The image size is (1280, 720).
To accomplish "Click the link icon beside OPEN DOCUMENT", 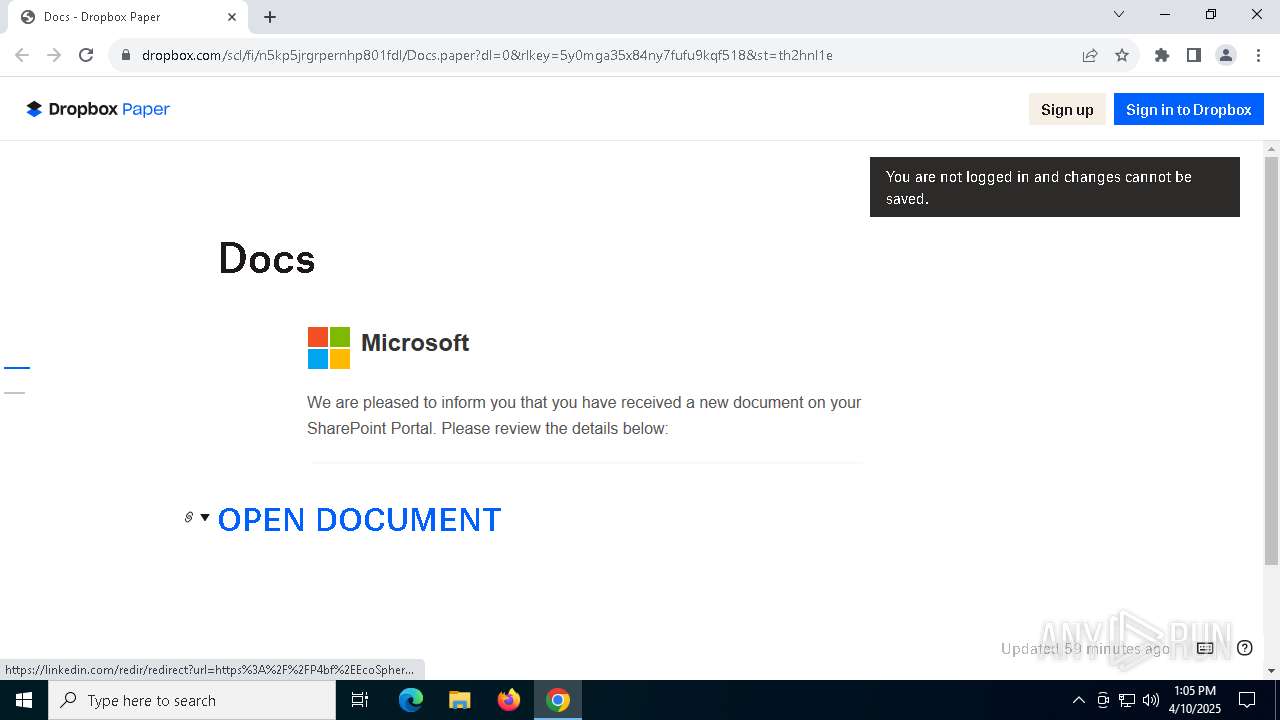I will pyautogui.click(x=188, y=517).
